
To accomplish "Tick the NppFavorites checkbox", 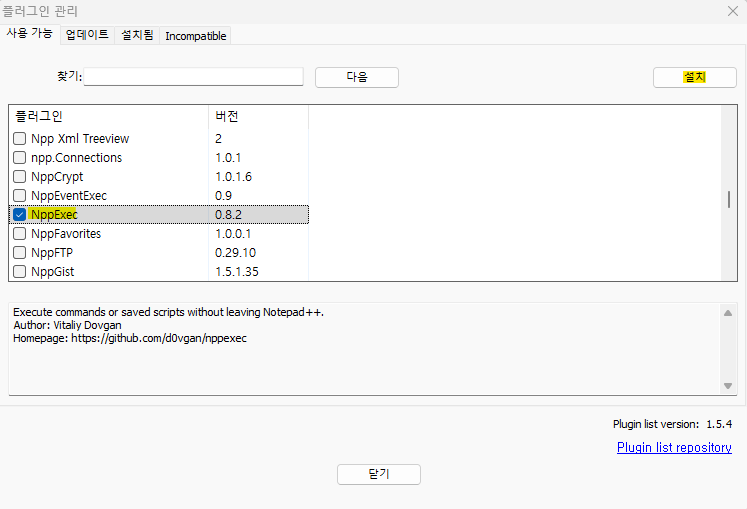I will click(20, 234).
